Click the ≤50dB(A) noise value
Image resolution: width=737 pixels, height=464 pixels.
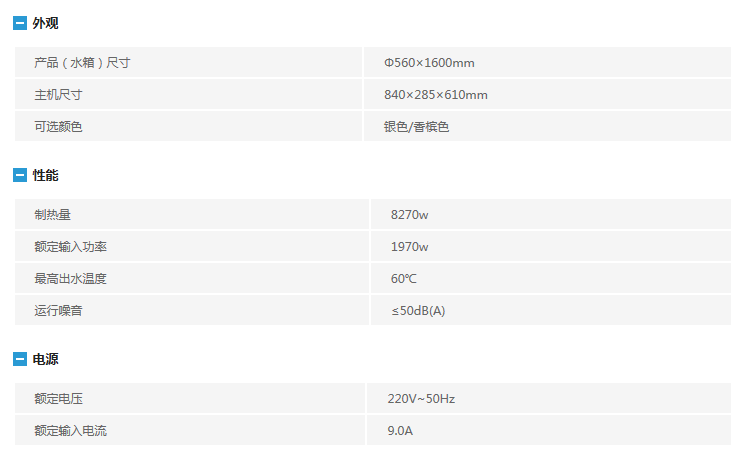tap(418, 311)
